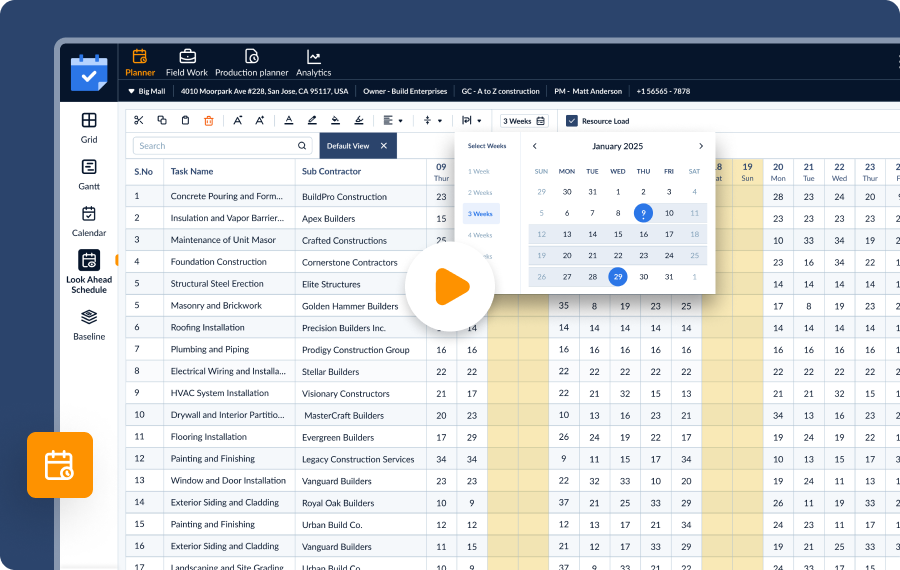Select January 29 in the date picker
Viewport: 900px width, 570px height.
coord(618,277)
